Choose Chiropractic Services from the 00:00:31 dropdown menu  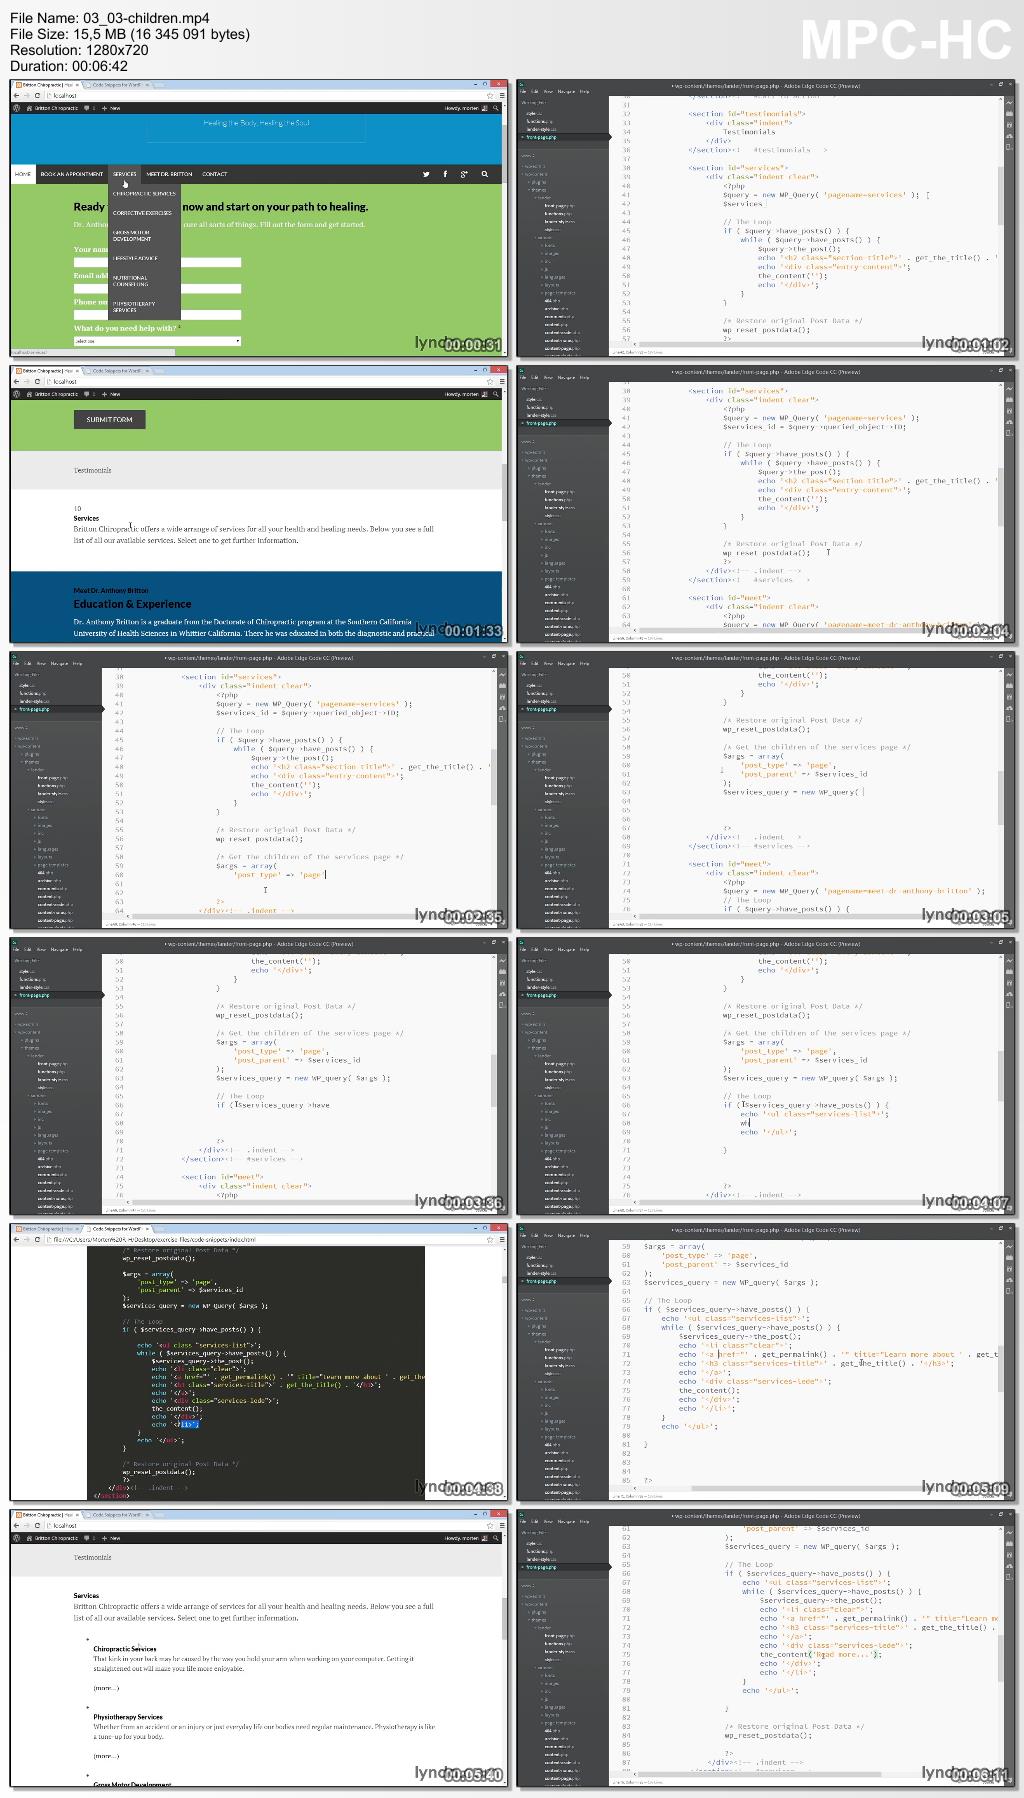[144, 194]
